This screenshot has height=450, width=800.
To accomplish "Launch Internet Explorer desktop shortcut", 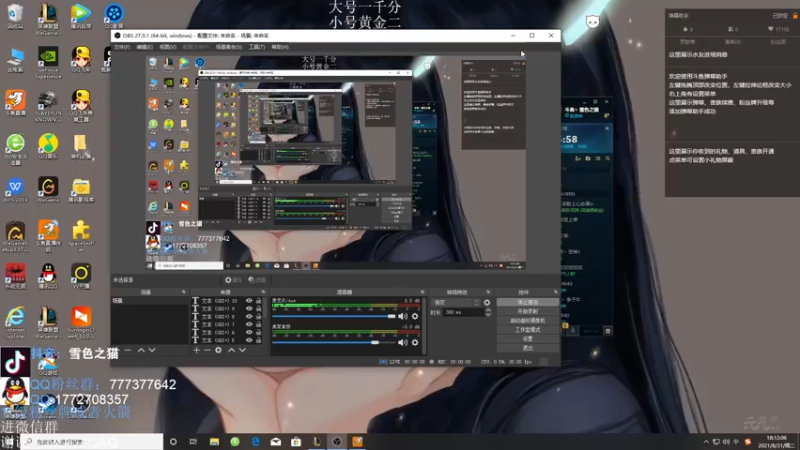I will pos(15,322).
